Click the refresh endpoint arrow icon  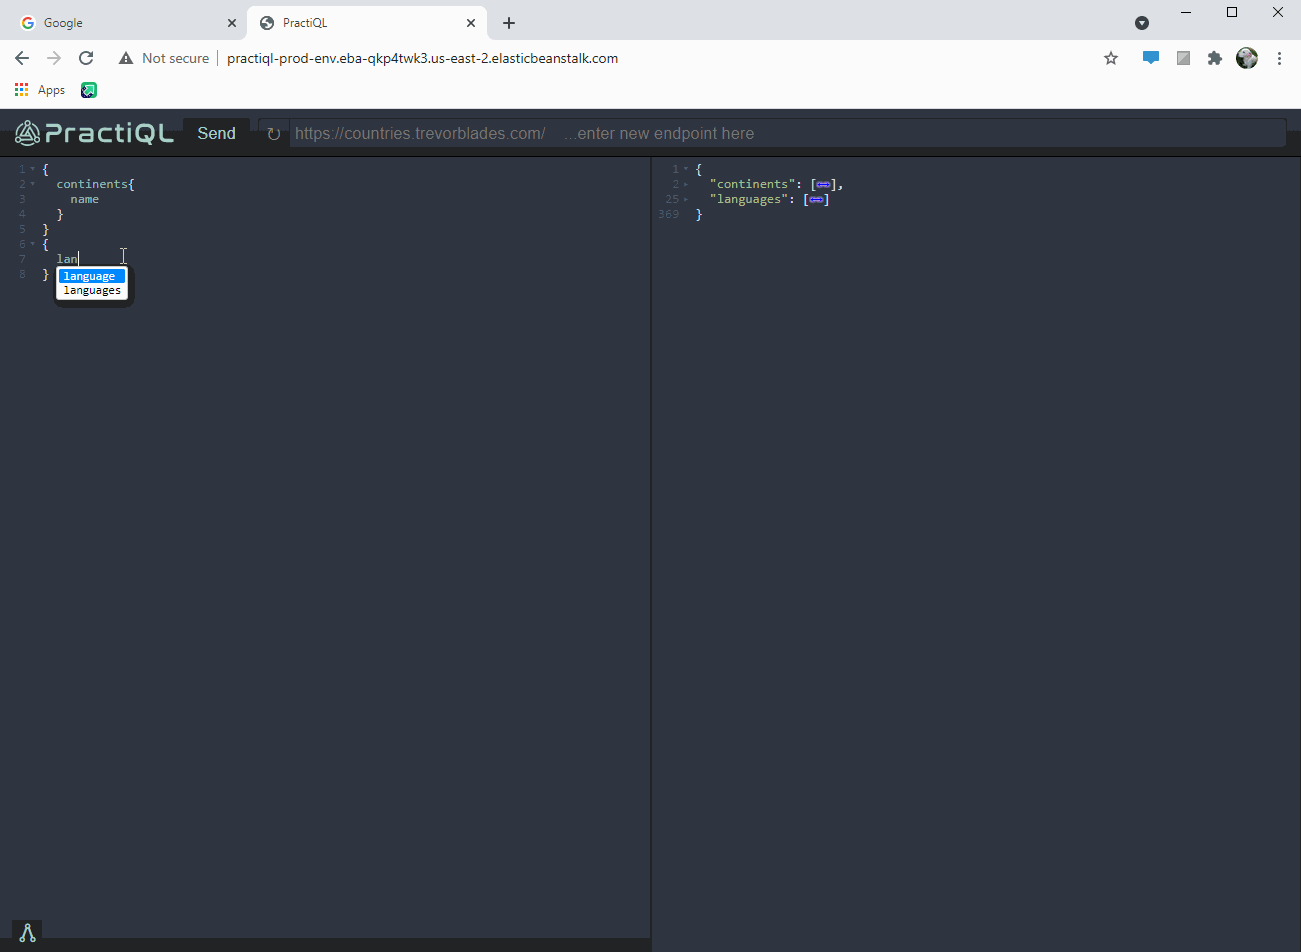pos(273,134)
